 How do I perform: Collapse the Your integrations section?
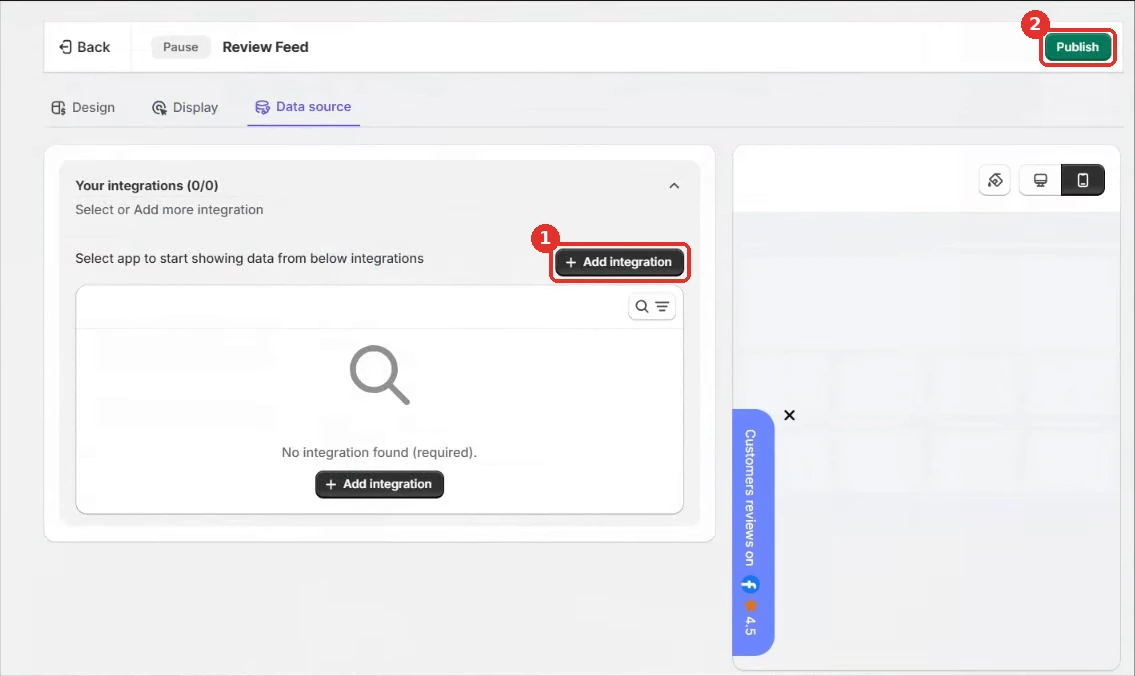coord(674,186)
